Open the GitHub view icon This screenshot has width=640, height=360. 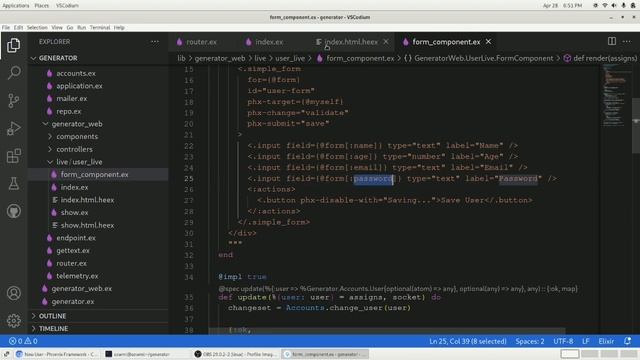pyautogui.click(x=13, y=211)
